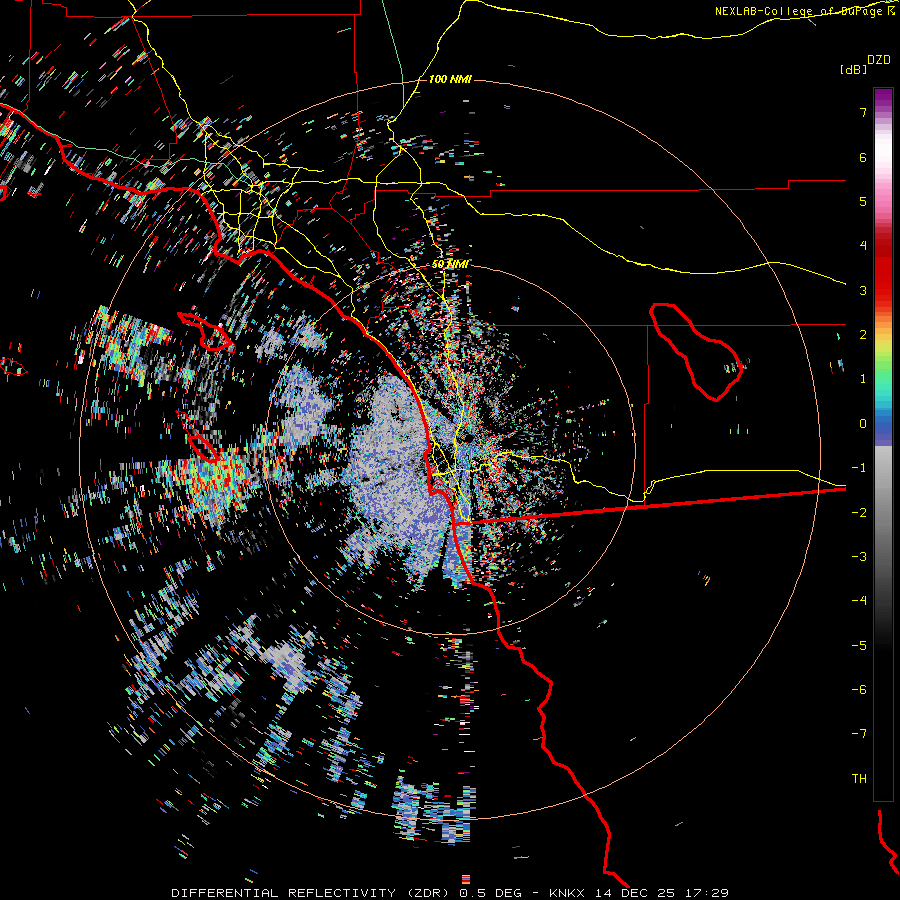Click the "2" value on the dB scale
The height and width of the screenshot is (900, 900).
tap(863, 335)
